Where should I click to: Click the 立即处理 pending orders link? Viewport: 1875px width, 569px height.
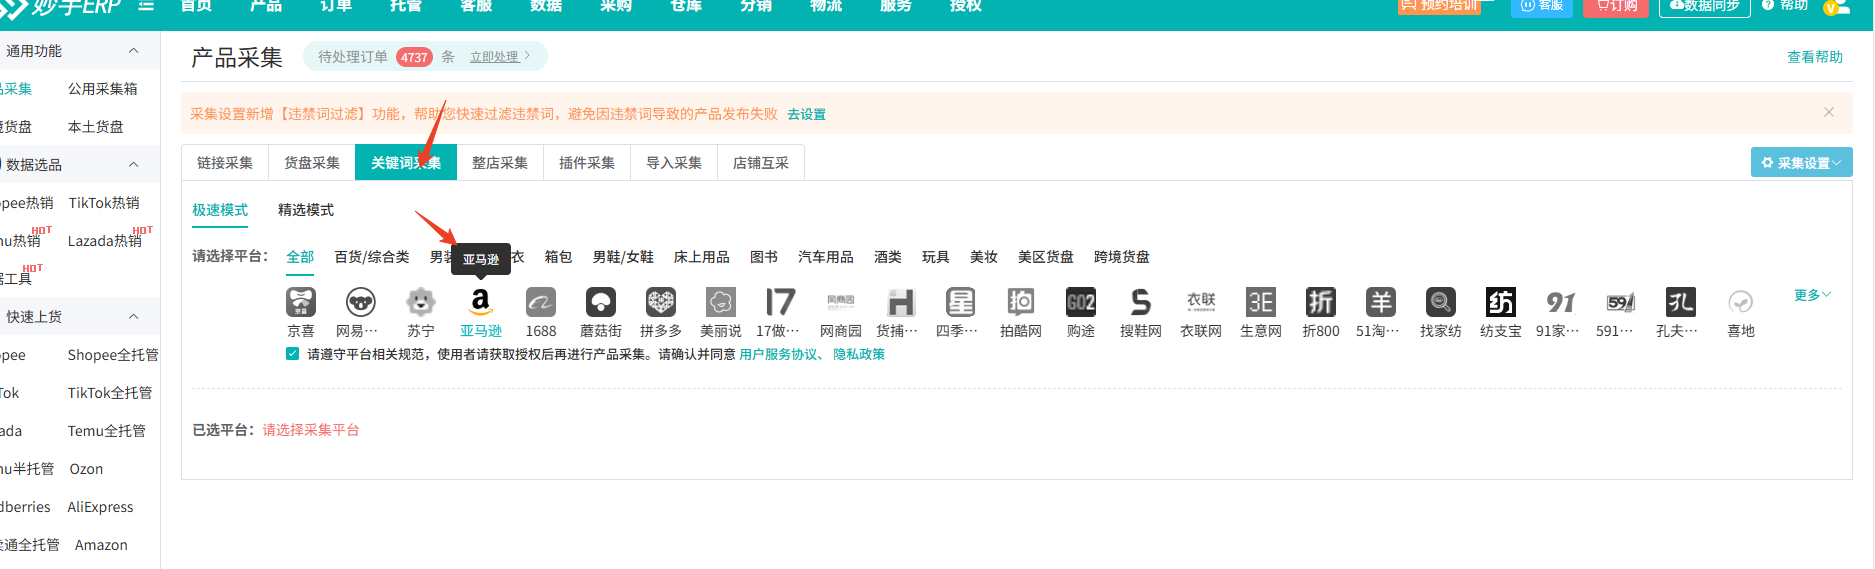point(500,57)
